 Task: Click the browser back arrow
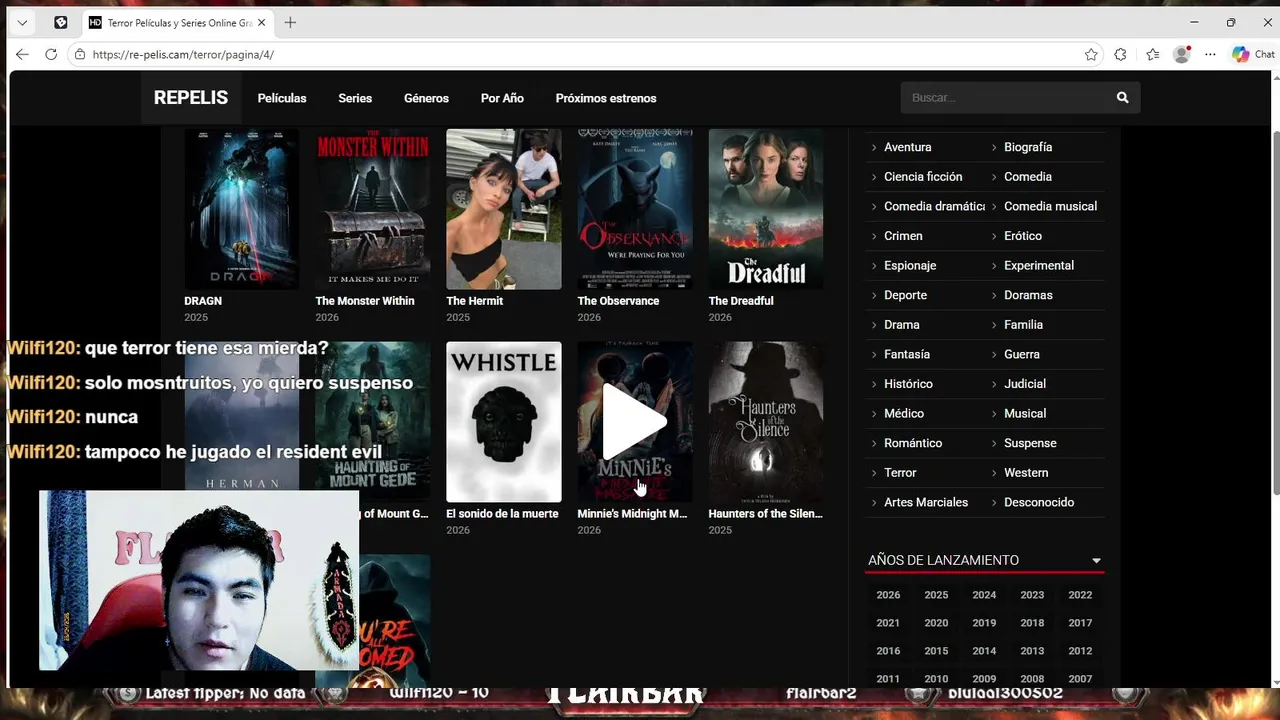click(22, 55)
